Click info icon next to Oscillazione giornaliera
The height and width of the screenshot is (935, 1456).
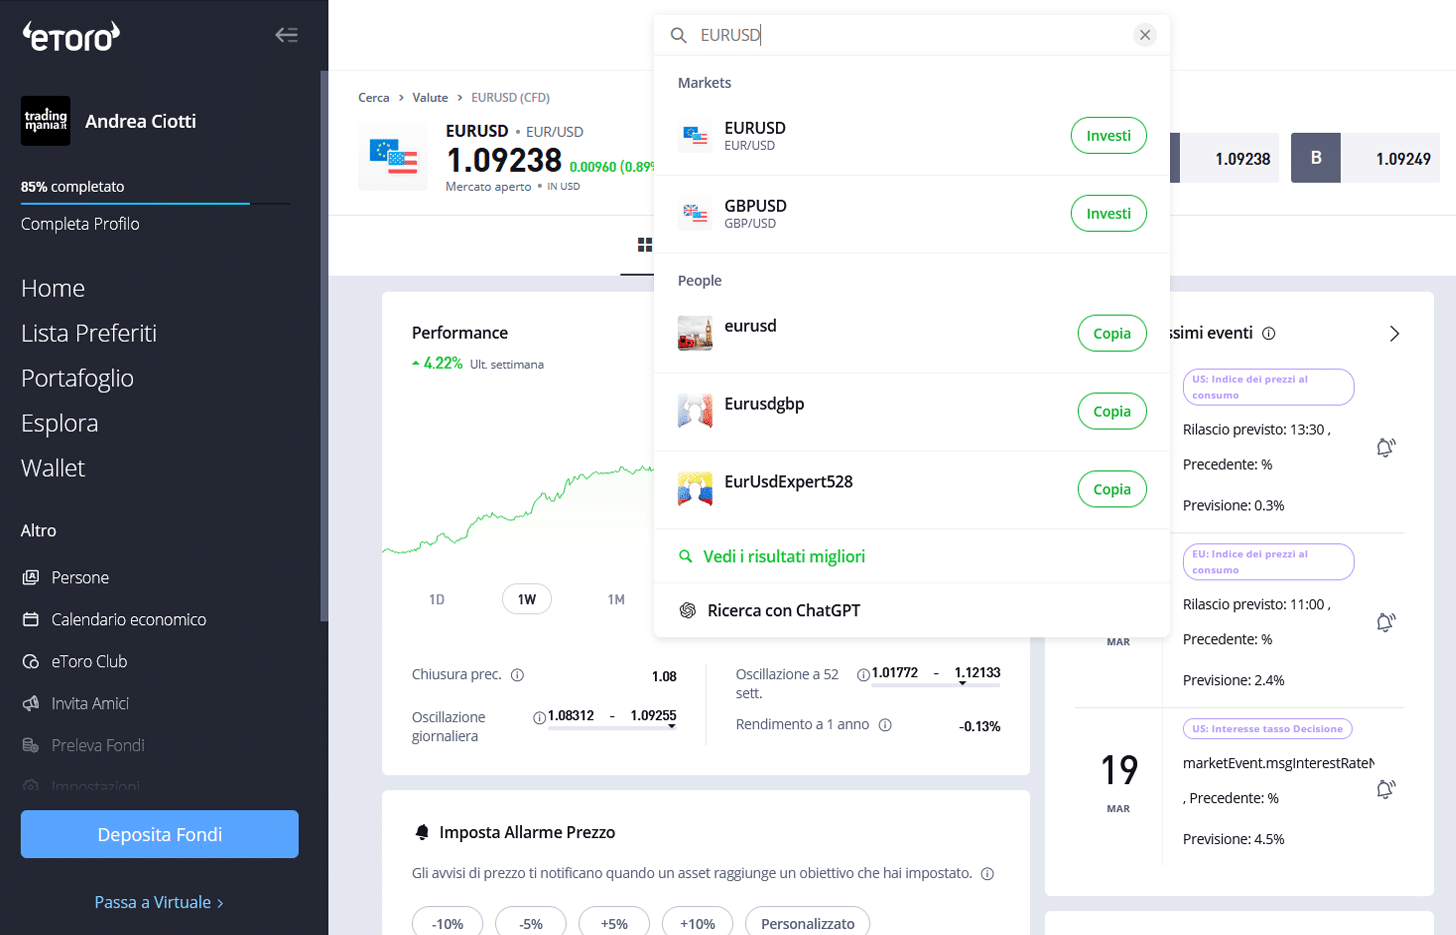coord(539,717)
